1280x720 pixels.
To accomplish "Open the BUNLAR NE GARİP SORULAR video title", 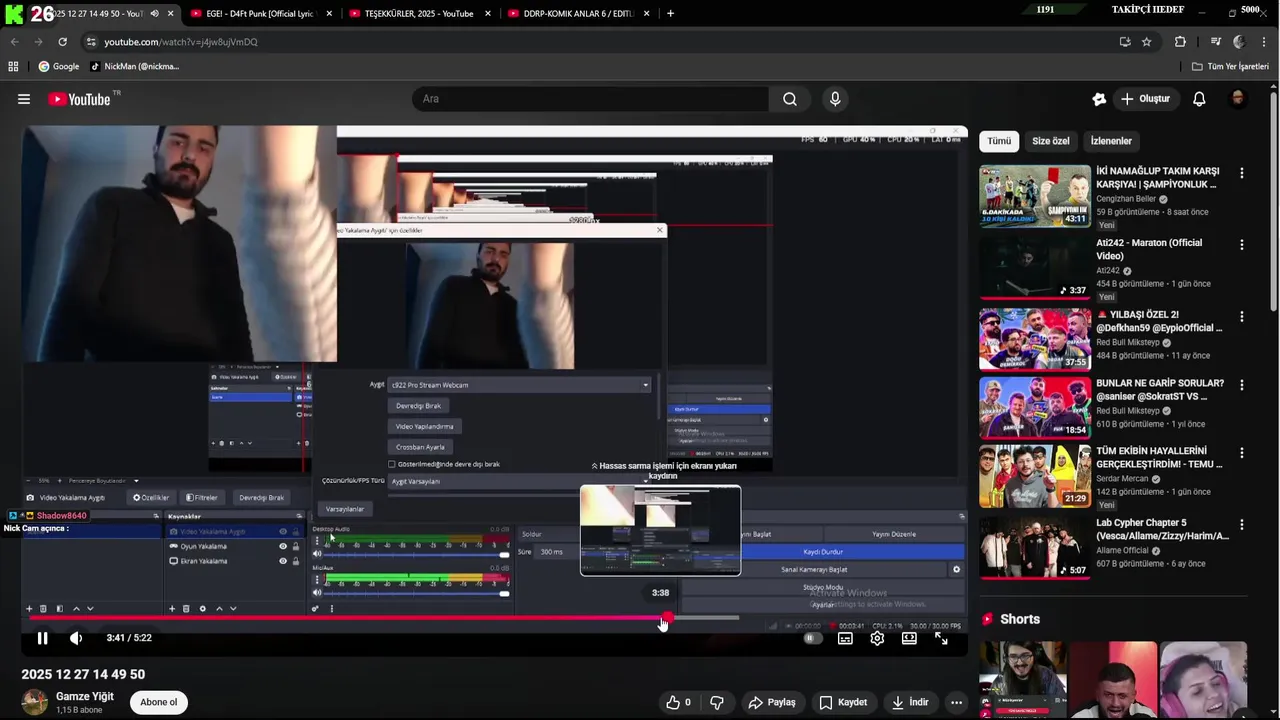I will tap(1160, 390).
